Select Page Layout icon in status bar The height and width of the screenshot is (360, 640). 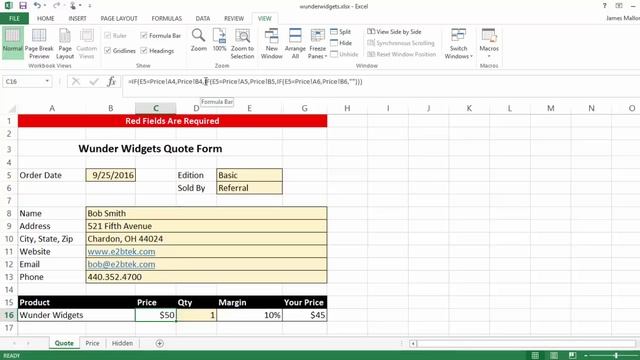[554, 356]
